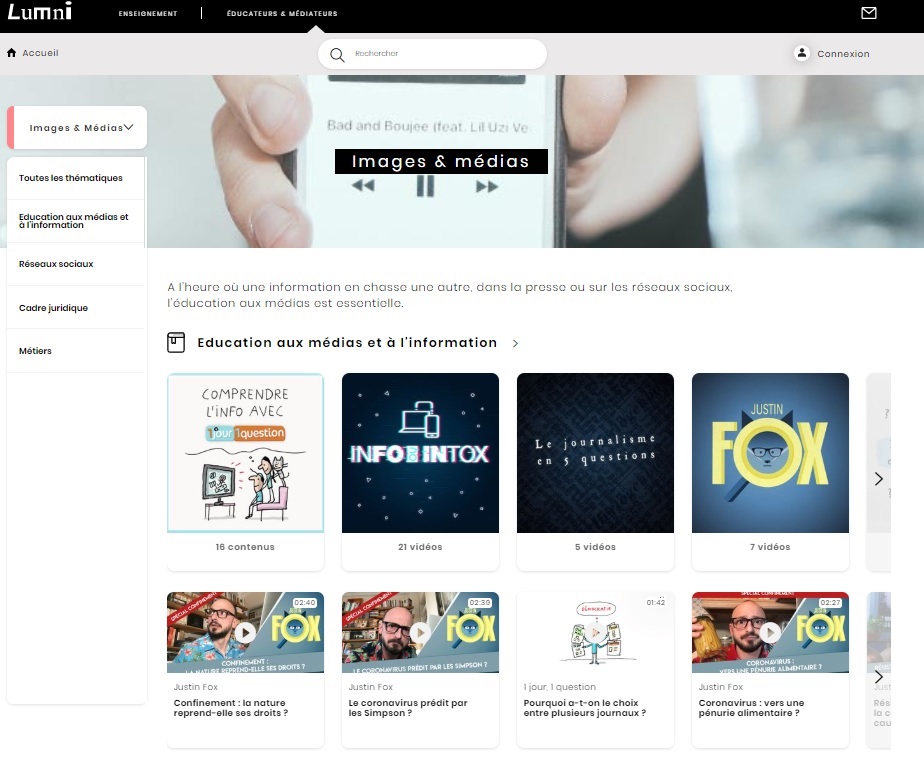Viewport: 924px width, 765px height.
Task: Click the 01:42 duration badge
Action: (655, 602)
